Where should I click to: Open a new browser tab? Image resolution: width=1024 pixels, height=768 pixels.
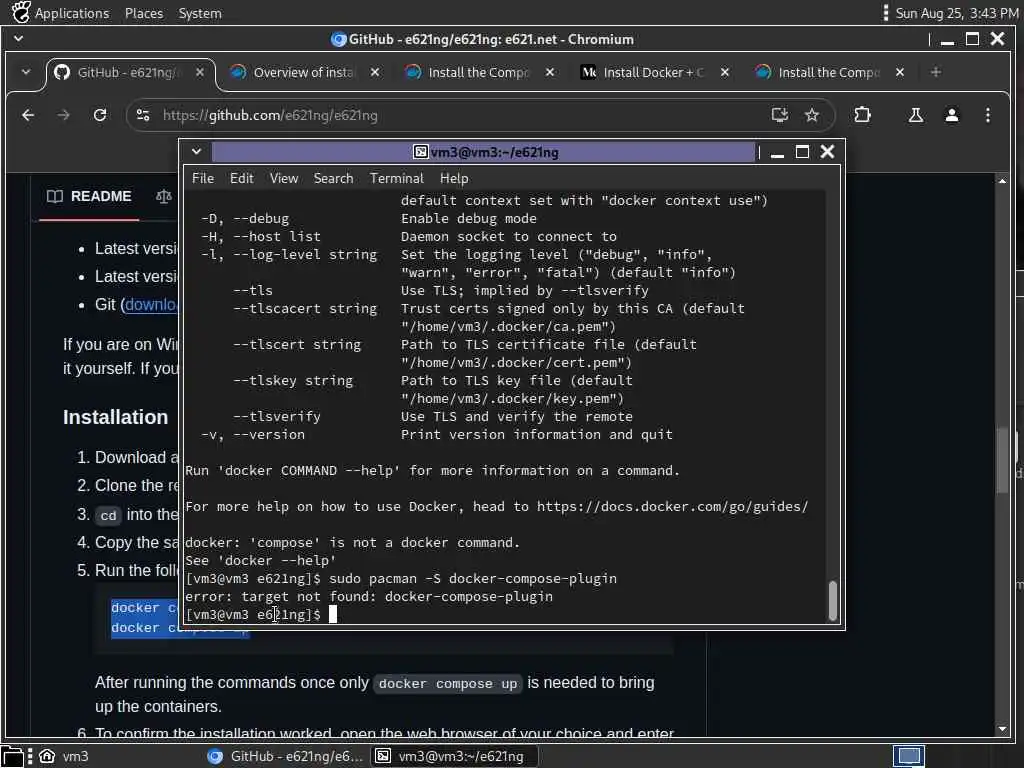tap(936, 72)
